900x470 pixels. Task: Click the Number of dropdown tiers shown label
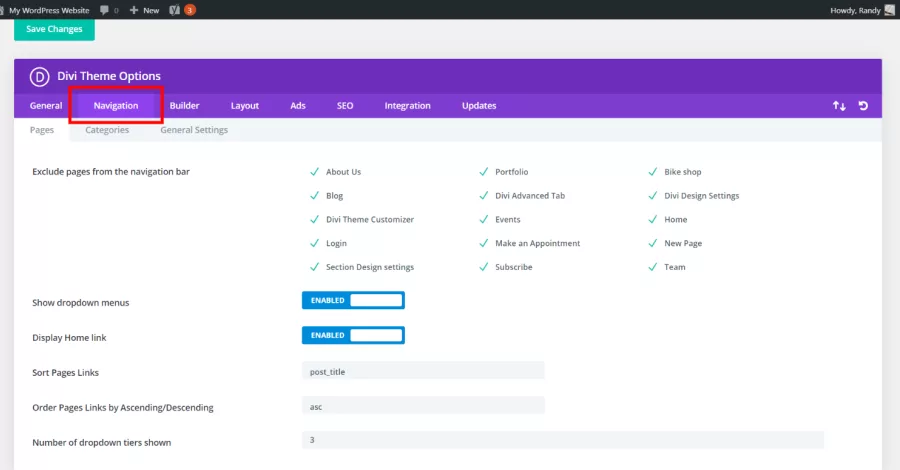(x=102, y=442)
